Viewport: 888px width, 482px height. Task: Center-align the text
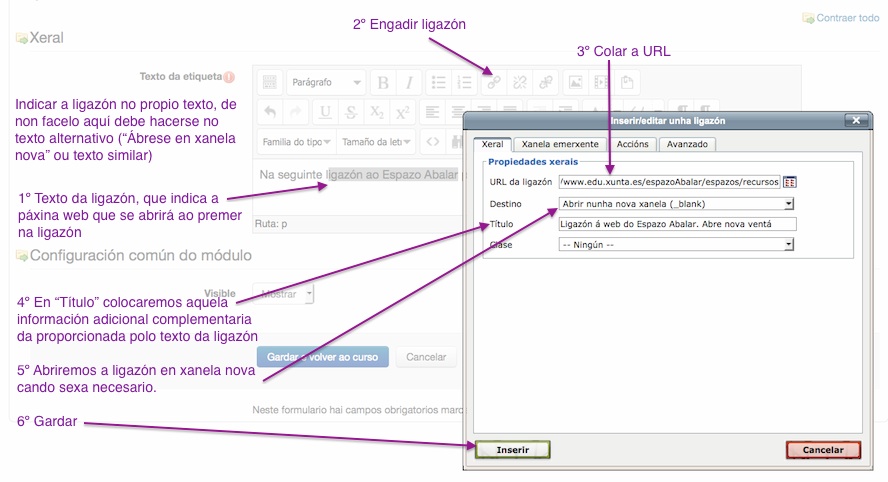pos(458,112)
